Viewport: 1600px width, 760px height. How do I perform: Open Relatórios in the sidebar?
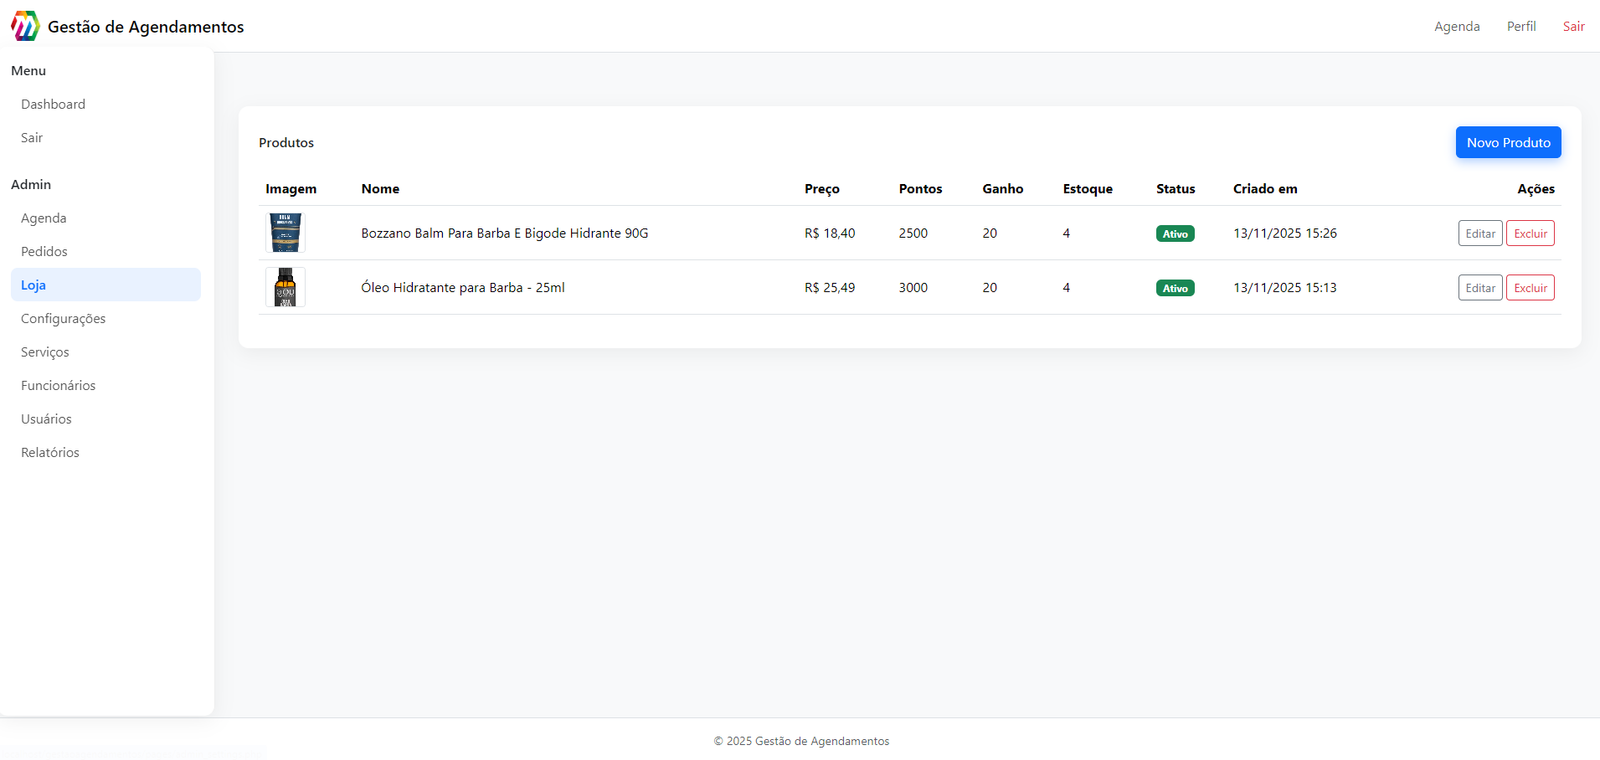tap(50, 453)
